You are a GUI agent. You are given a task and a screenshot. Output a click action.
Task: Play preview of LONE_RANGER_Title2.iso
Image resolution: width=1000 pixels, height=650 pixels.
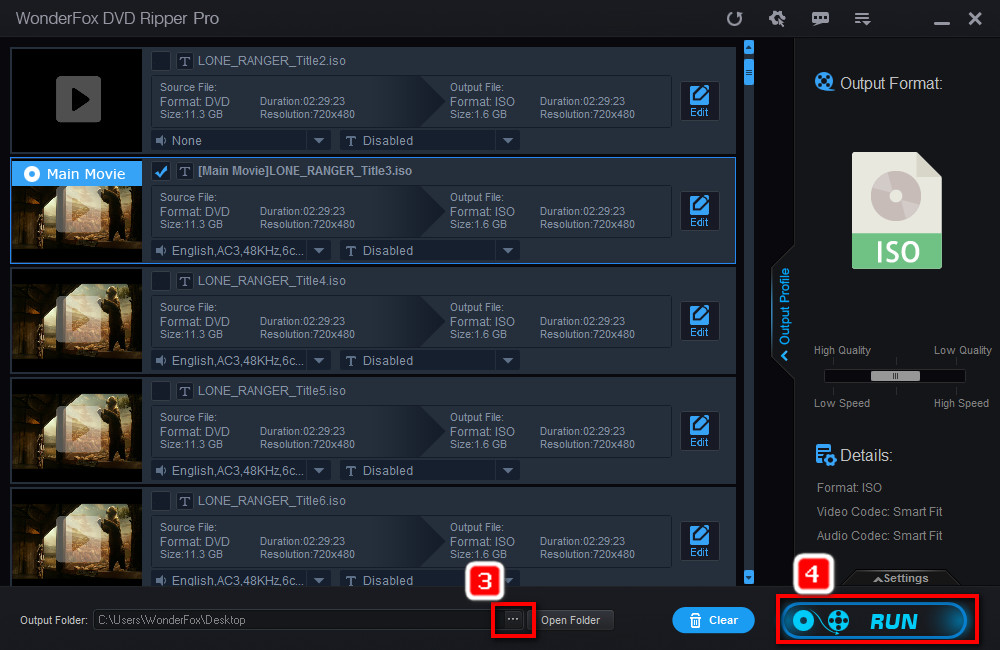pos(78,99)
